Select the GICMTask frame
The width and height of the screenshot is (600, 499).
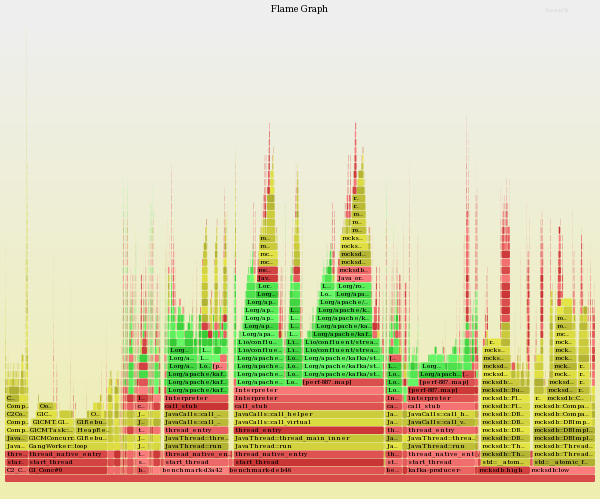(50, 430)
